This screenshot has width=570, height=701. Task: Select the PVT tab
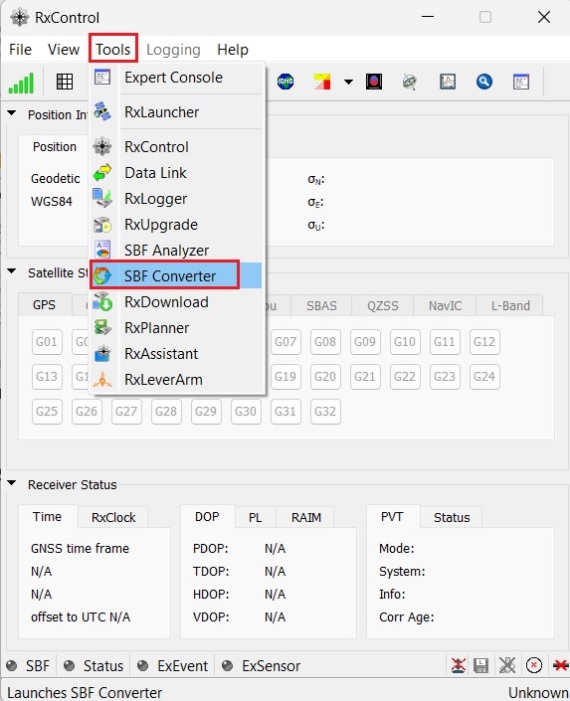(x=392, y=516)
